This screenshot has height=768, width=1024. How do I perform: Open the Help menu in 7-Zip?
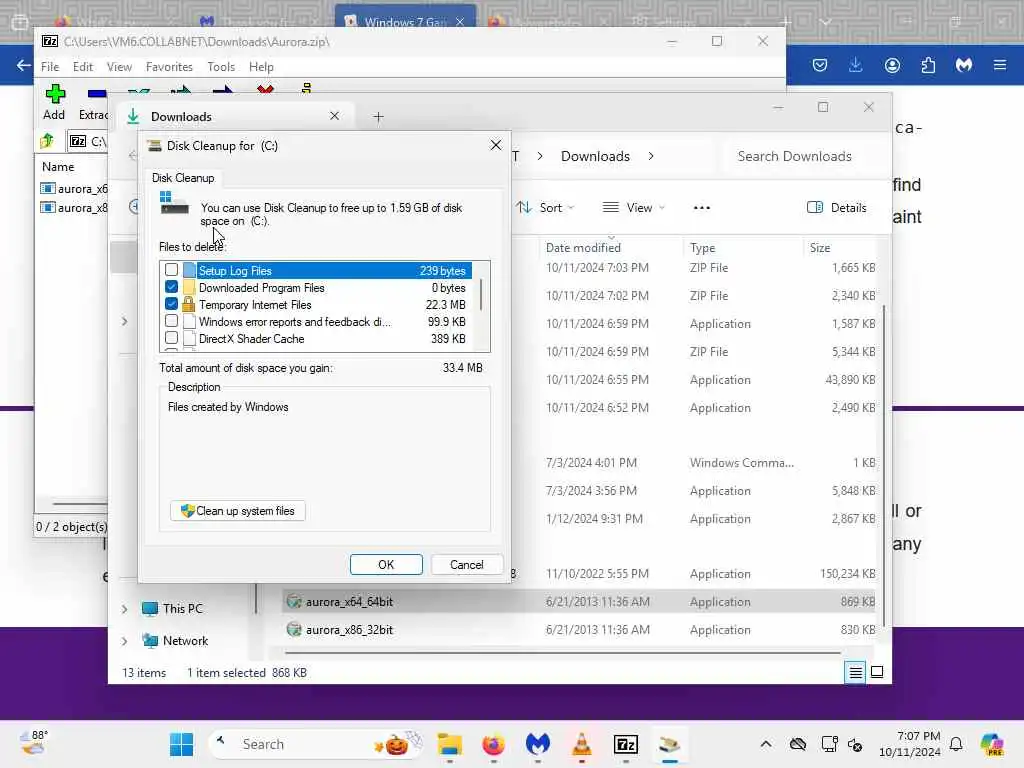[261, 67]
